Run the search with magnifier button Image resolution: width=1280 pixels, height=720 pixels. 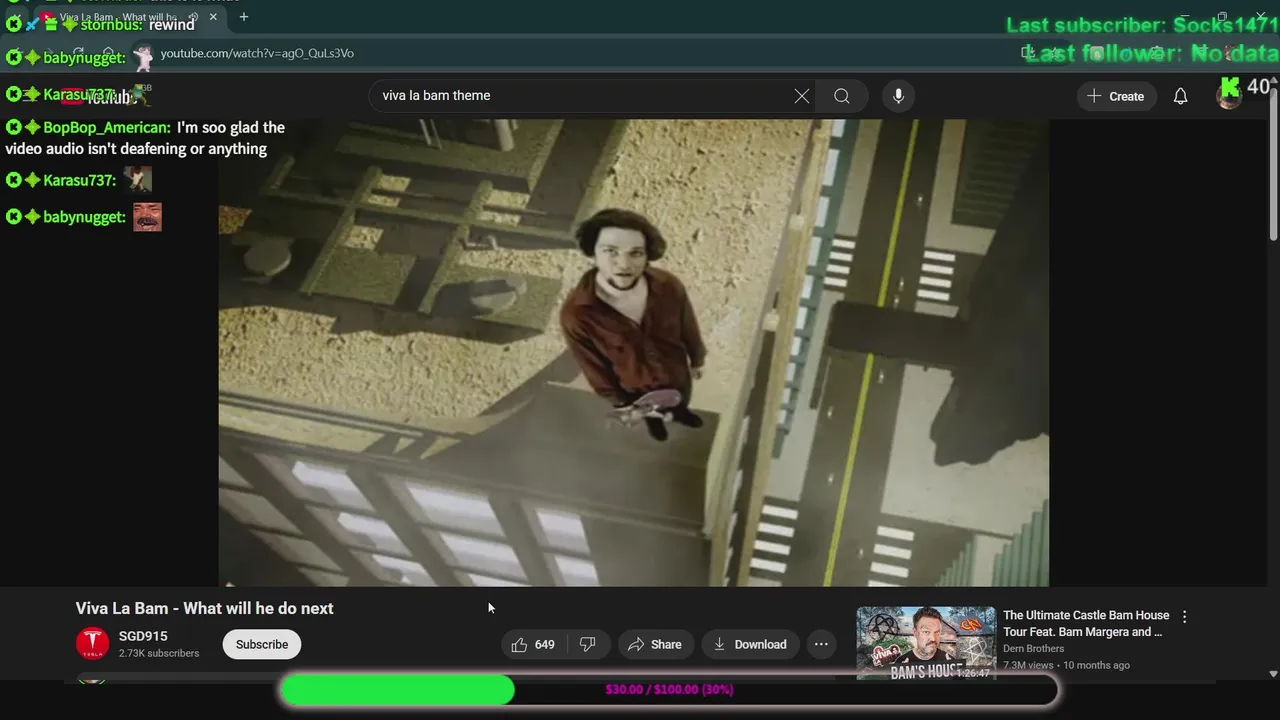(x=842, y=96)
